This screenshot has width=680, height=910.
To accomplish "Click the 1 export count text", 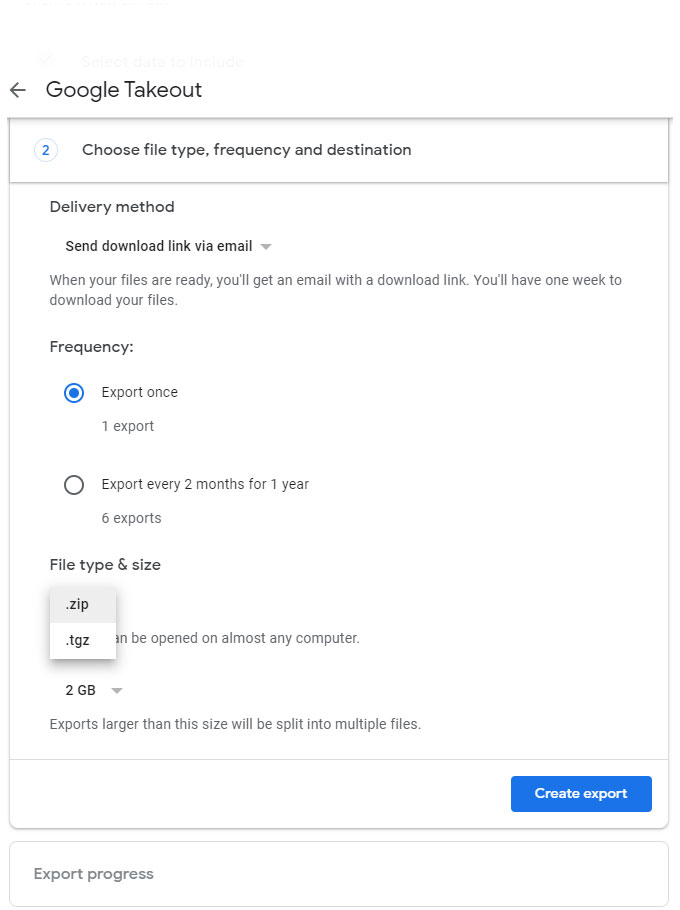I will click(127, 425).
